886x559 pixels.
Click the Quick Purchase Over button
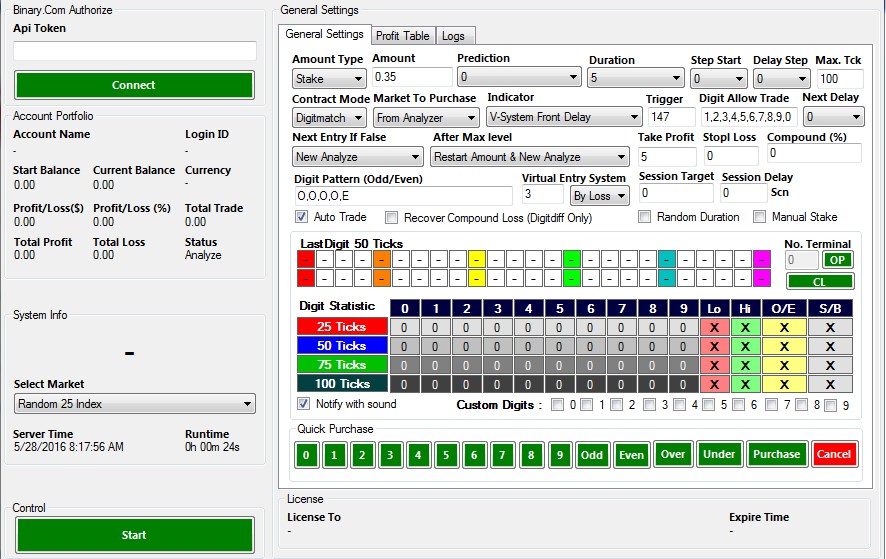click(x=673, y=454)
